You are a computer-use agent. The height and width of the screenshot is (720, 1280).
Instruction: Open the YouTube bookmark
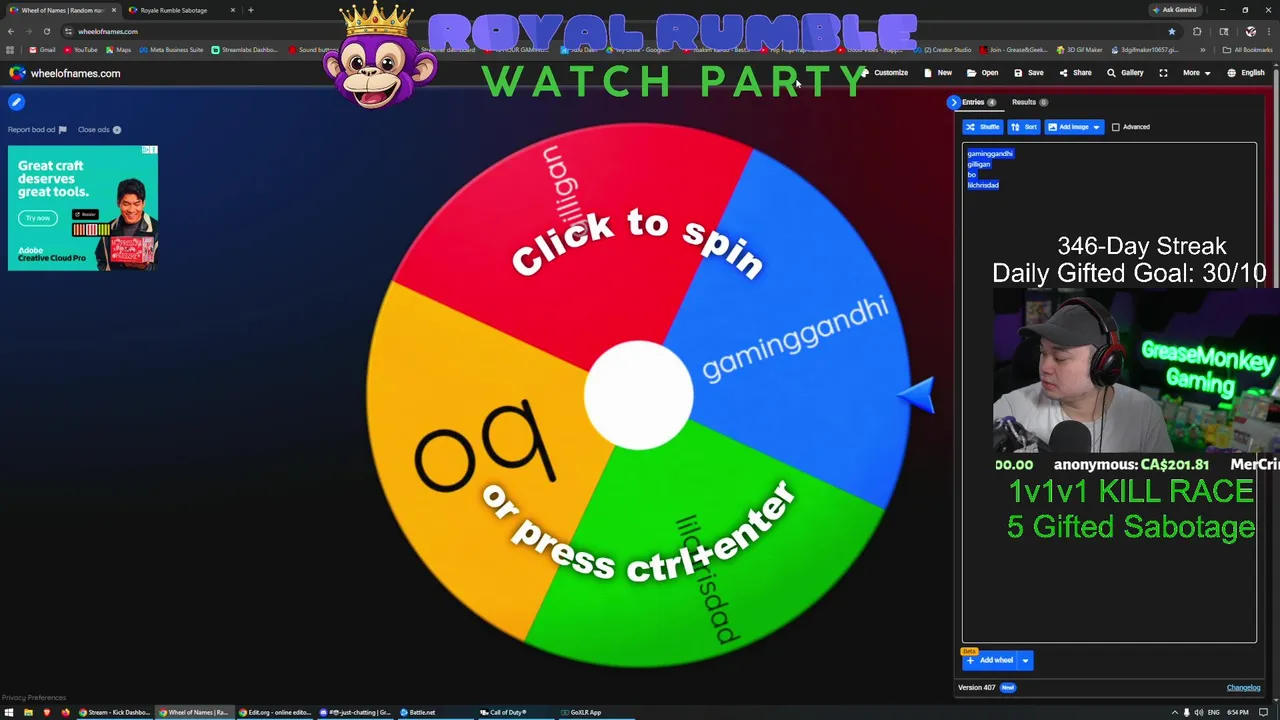[80, 50]
